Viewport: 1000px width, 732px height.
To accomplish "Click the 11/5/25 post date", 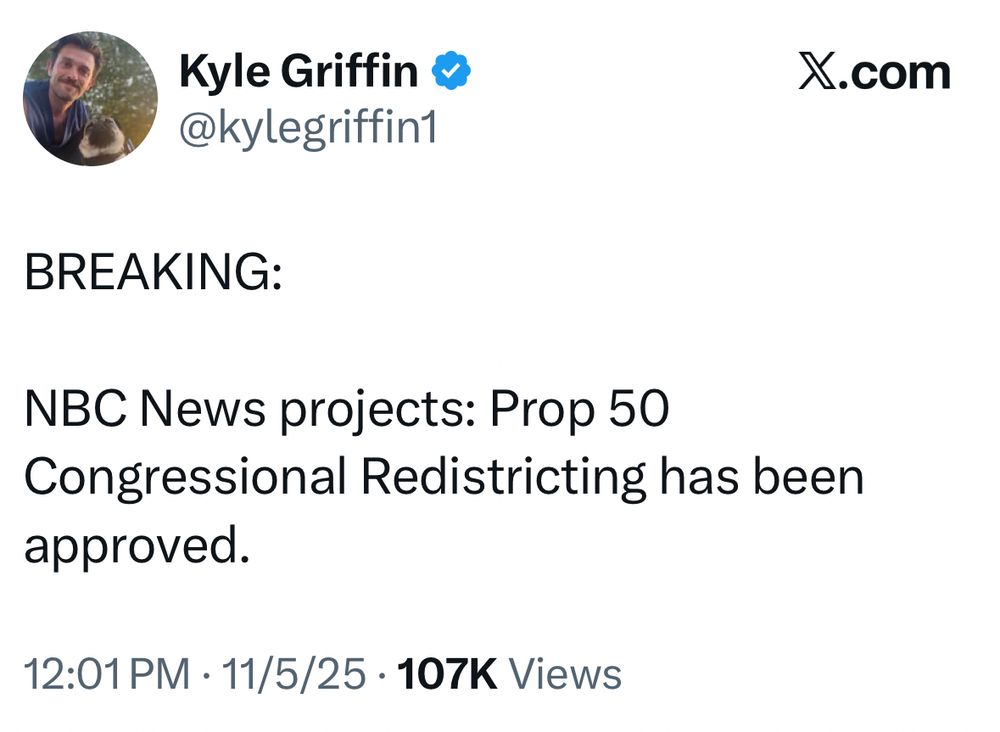I will click(294, 674).
